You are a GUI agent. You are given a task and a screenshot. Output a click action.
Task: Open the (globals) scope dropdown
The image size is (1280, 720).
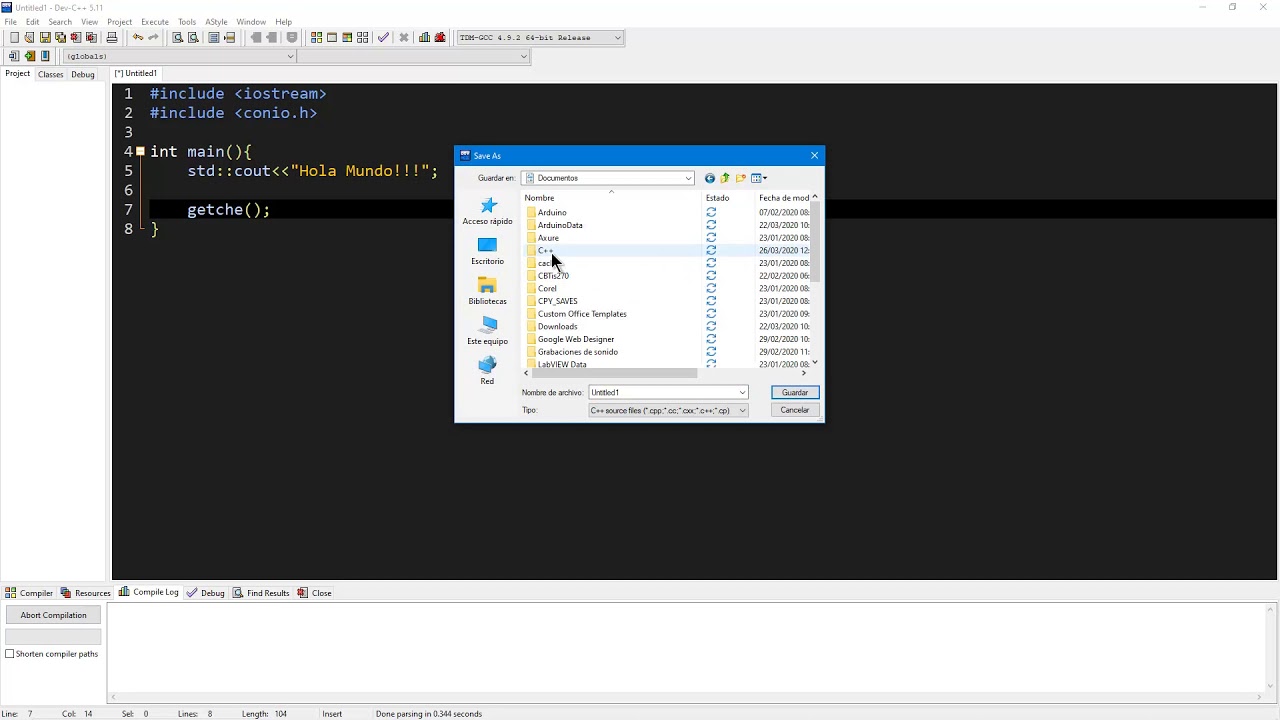(x=290, y=57)
